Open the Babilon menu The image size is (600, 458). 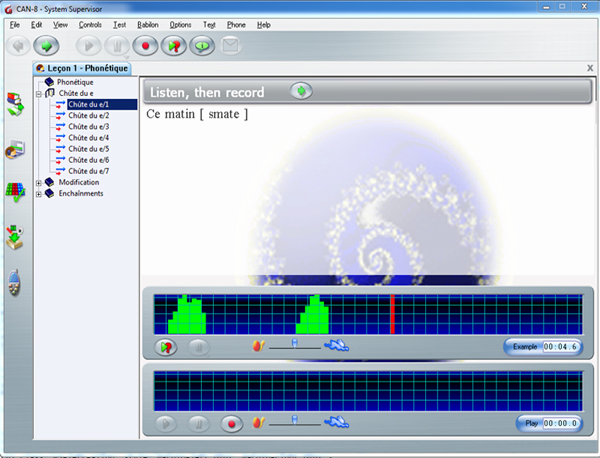[x=147, y=23]
